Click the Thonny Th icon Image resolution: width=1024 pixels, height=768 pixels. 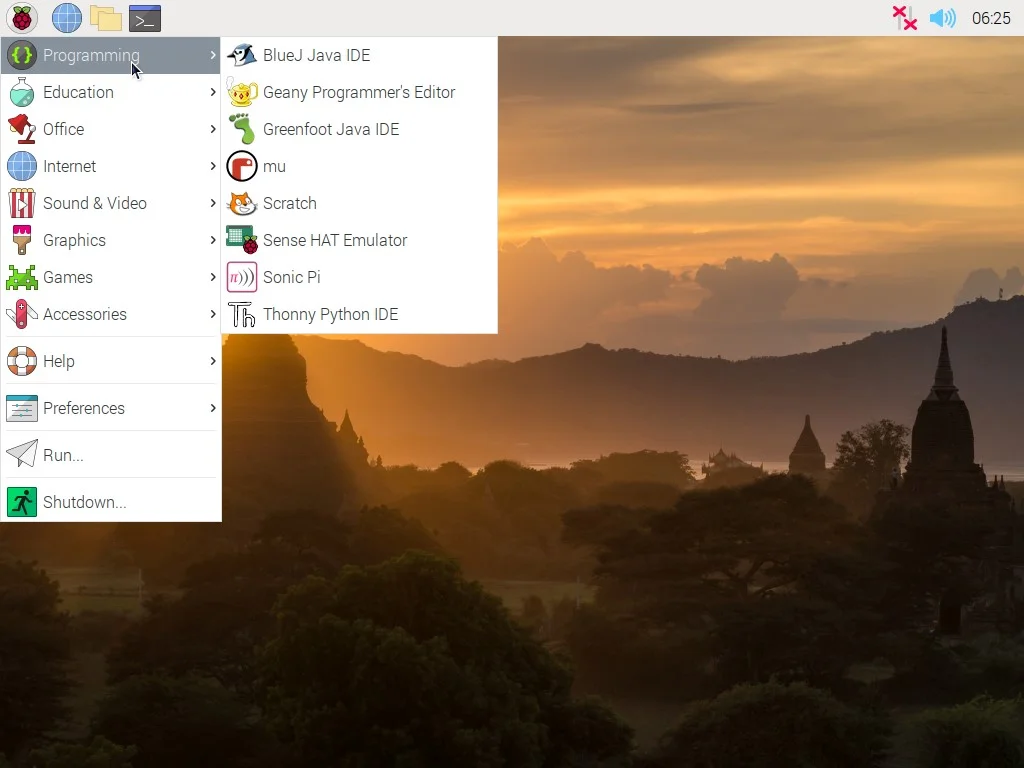click(x=242, y=314)
